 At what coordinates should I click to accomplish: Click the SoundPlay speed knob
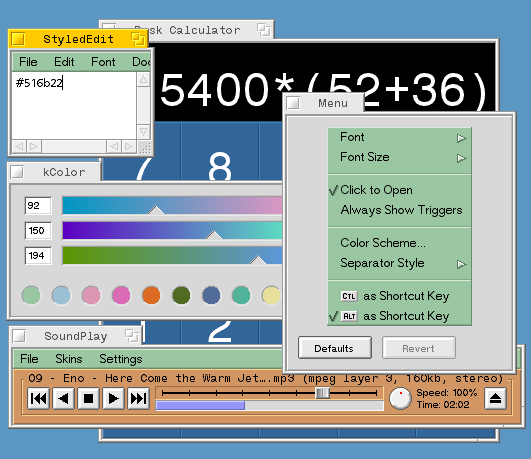(x=400, y=398)
